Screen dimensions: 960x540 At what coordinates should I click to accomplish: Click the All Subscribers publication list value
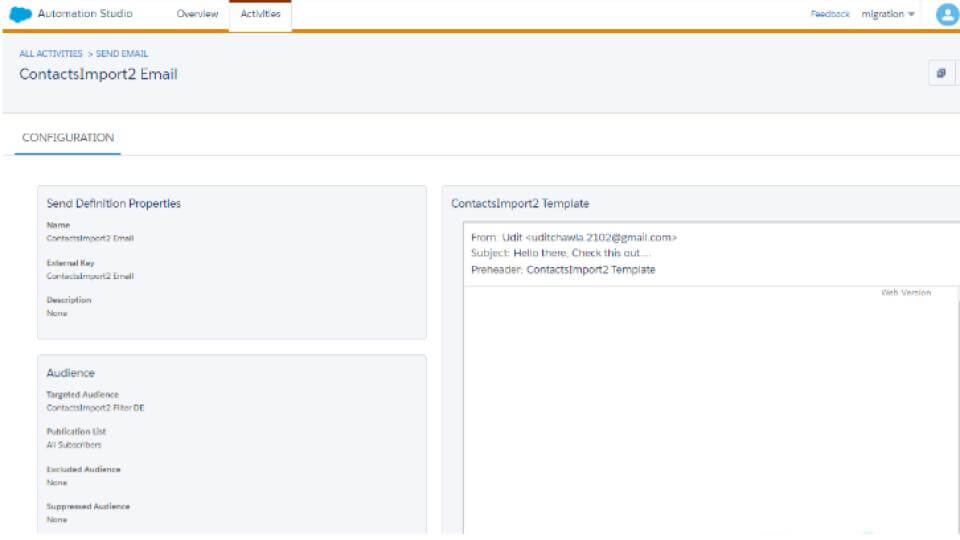tap(74, 445)
